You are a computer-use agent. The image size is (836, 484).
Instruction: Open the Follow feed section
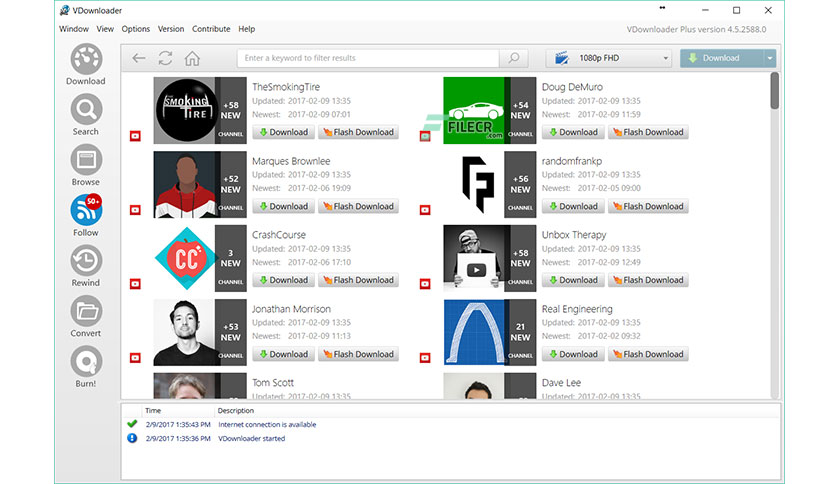(x=86, y=216)
